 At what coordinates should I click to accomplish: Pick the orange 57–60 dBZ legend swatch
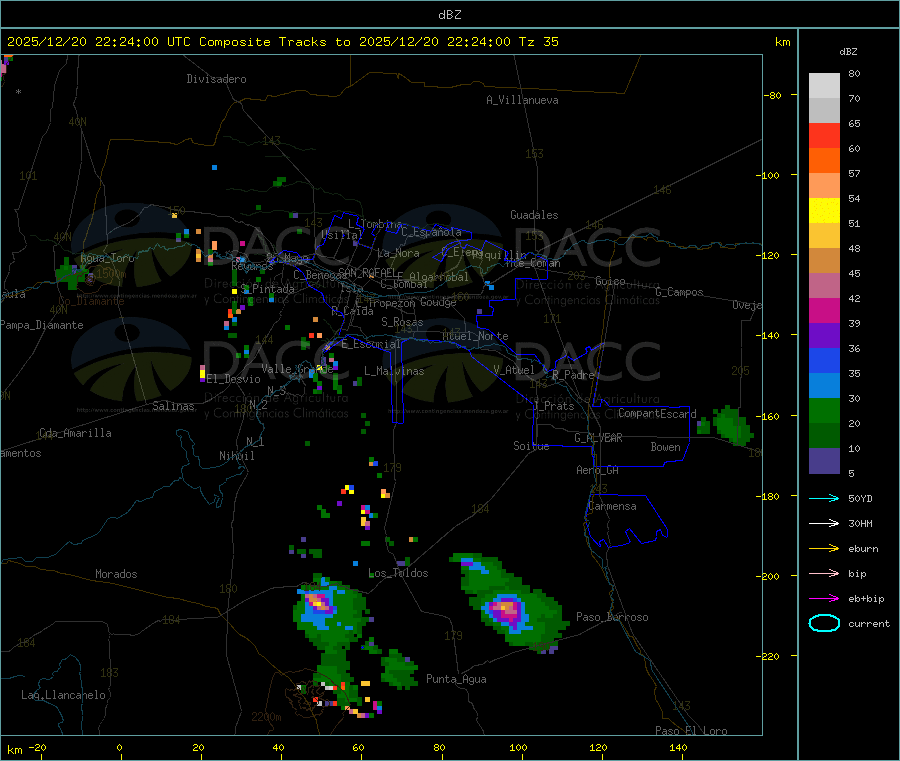click(x=824, y=161)
